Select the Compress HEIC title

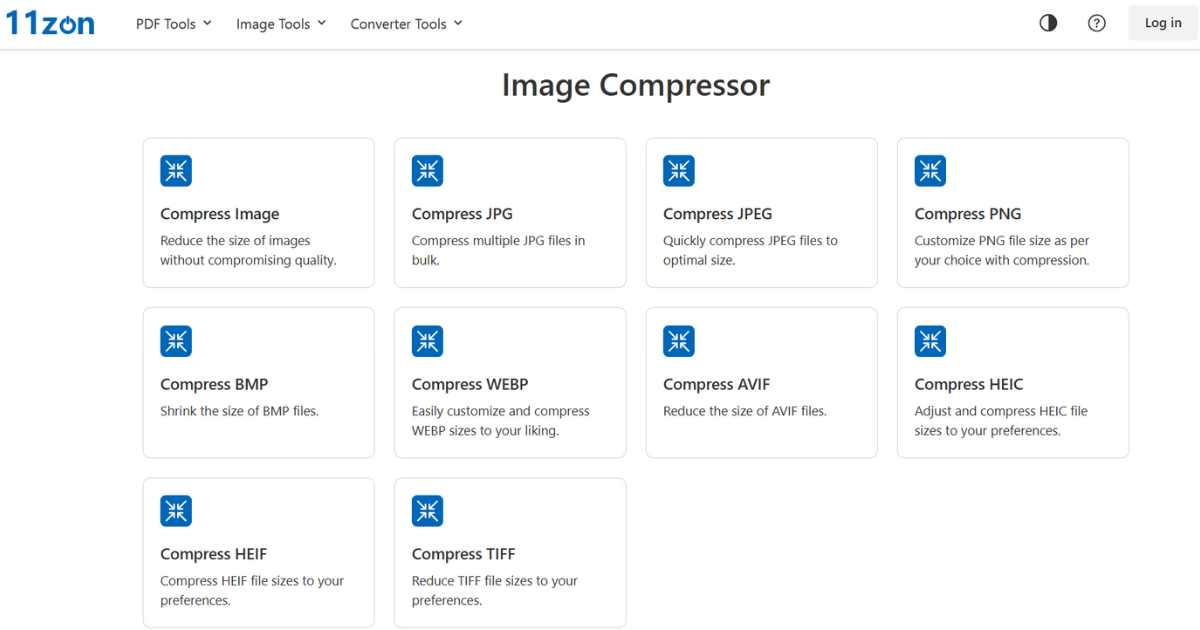(969, 384)
